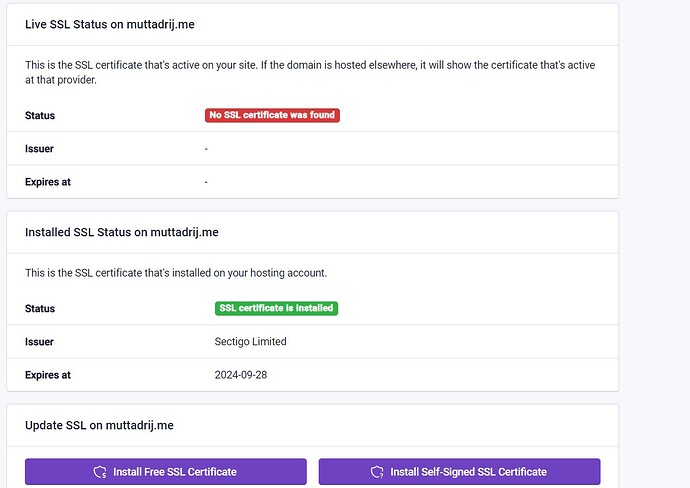Viewport: 690px width, 488px height.
Task: Click the installed certificate description text
Action: (175, 273)
